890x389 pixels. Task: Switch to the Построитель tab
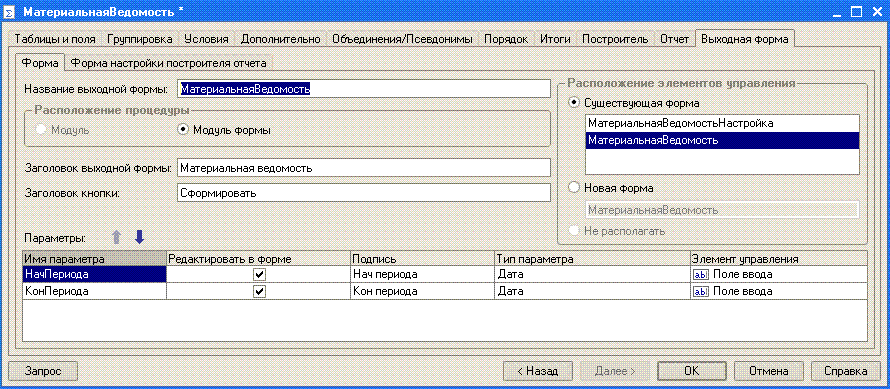click(615, 39)
